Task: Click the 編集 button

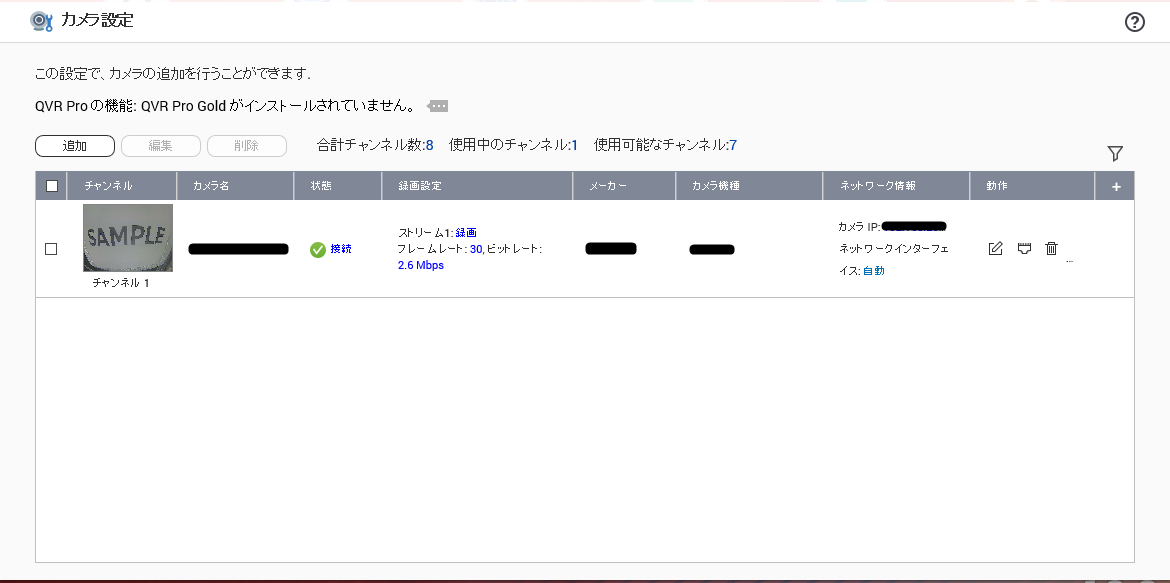Action: (160, 146)
